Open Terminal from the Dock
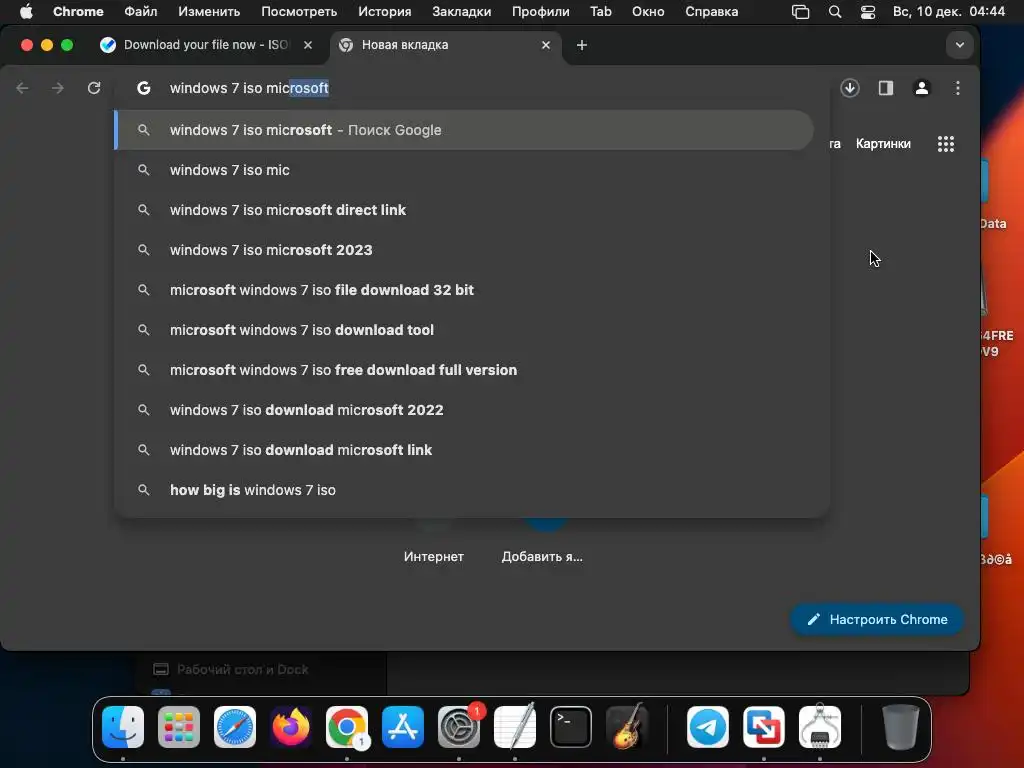1024x768 pixels. point(571,727)
